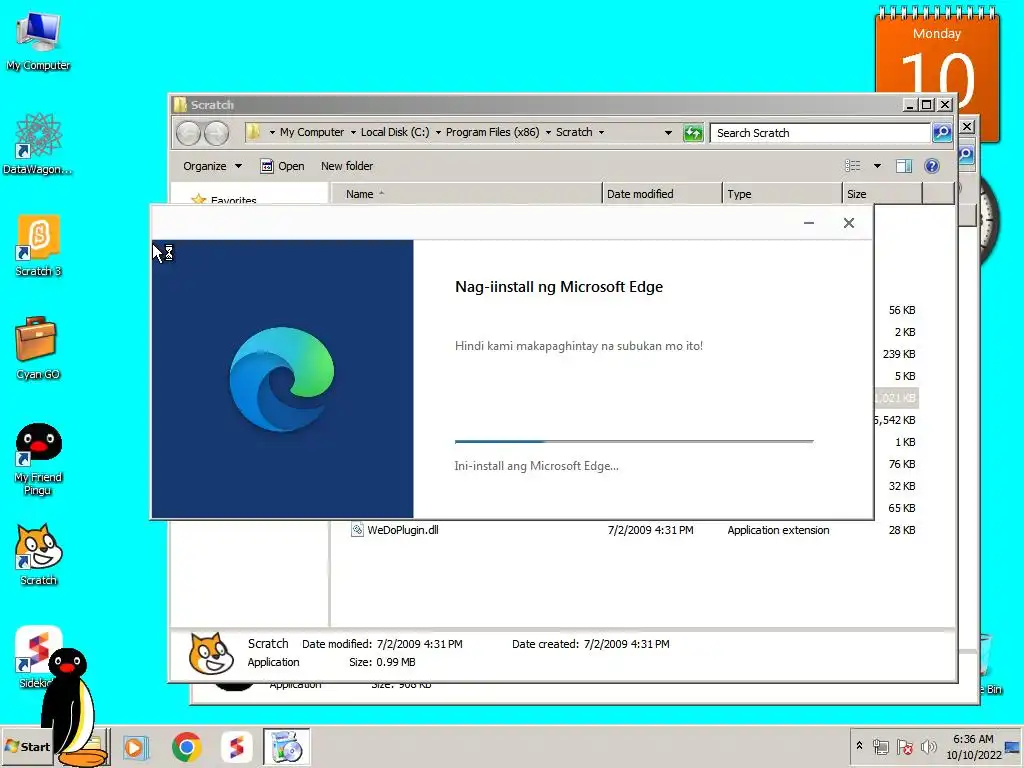Click Local Disk (C:) in the address bar
Image resolution: width=1024 pixels, height=768 pixels.
tap(395, 133)
